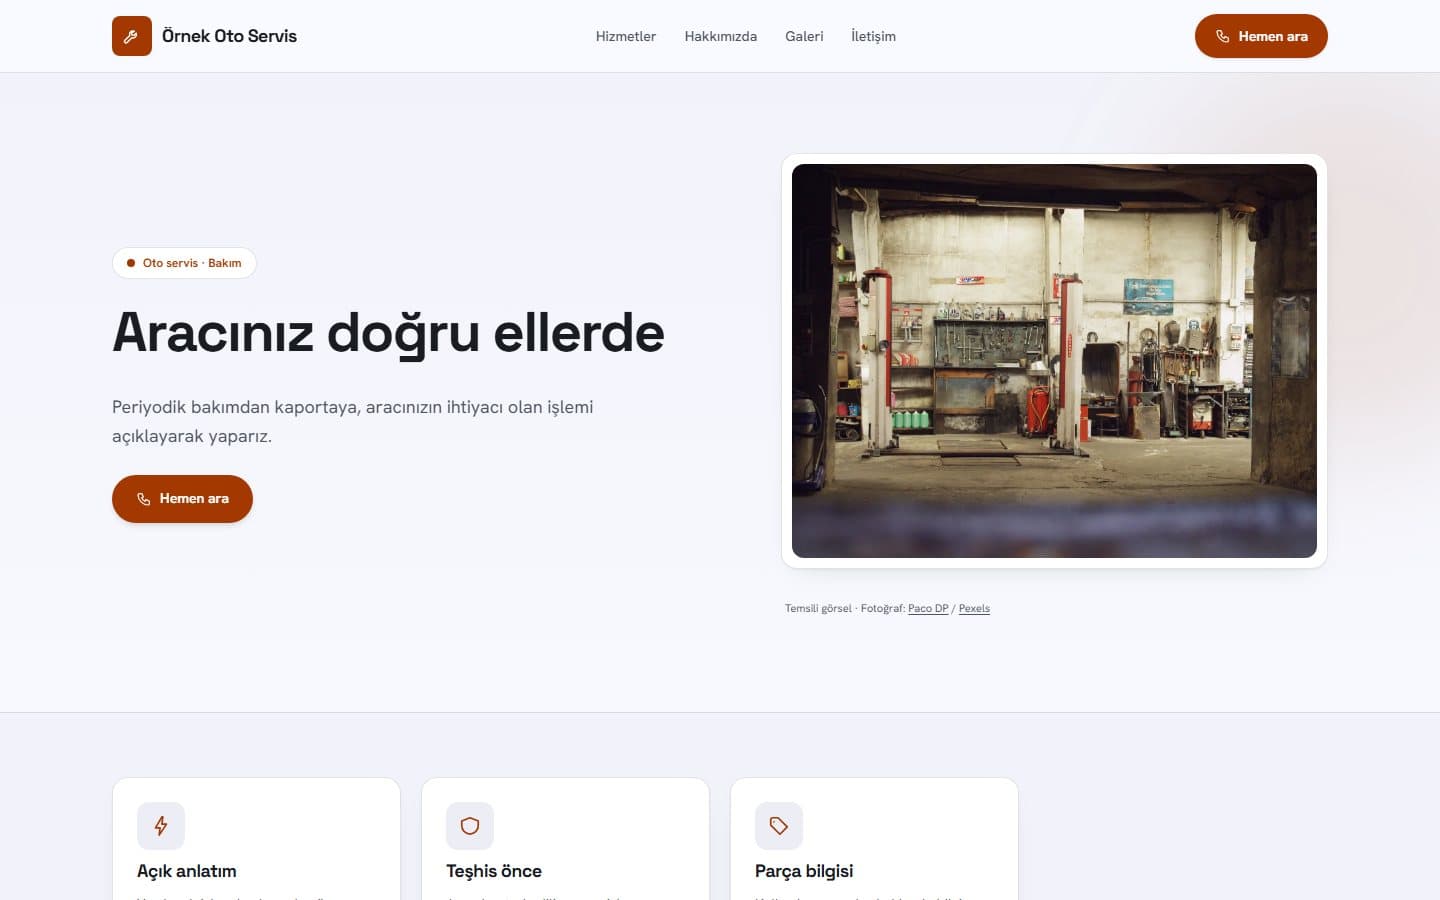Open the Hakkımızda navigation link
The height and width of the screenshot is (900, 1440).
tap(721, 36)
